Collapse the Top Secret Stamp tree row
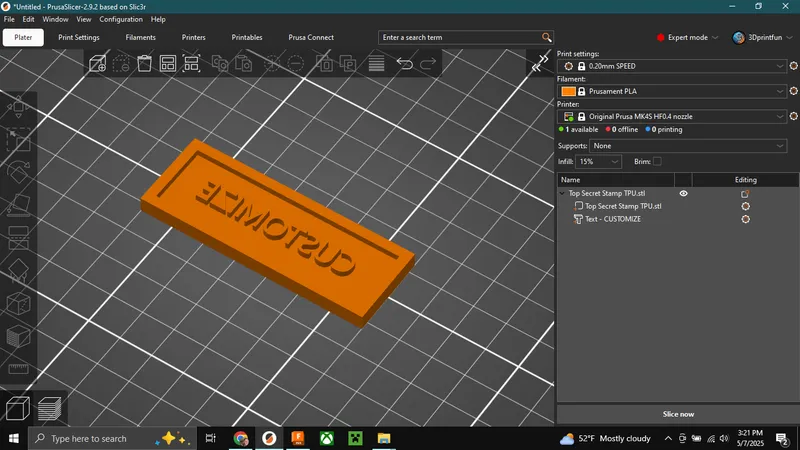This screenshot has width=800, height=450. (x=562, y=193)
